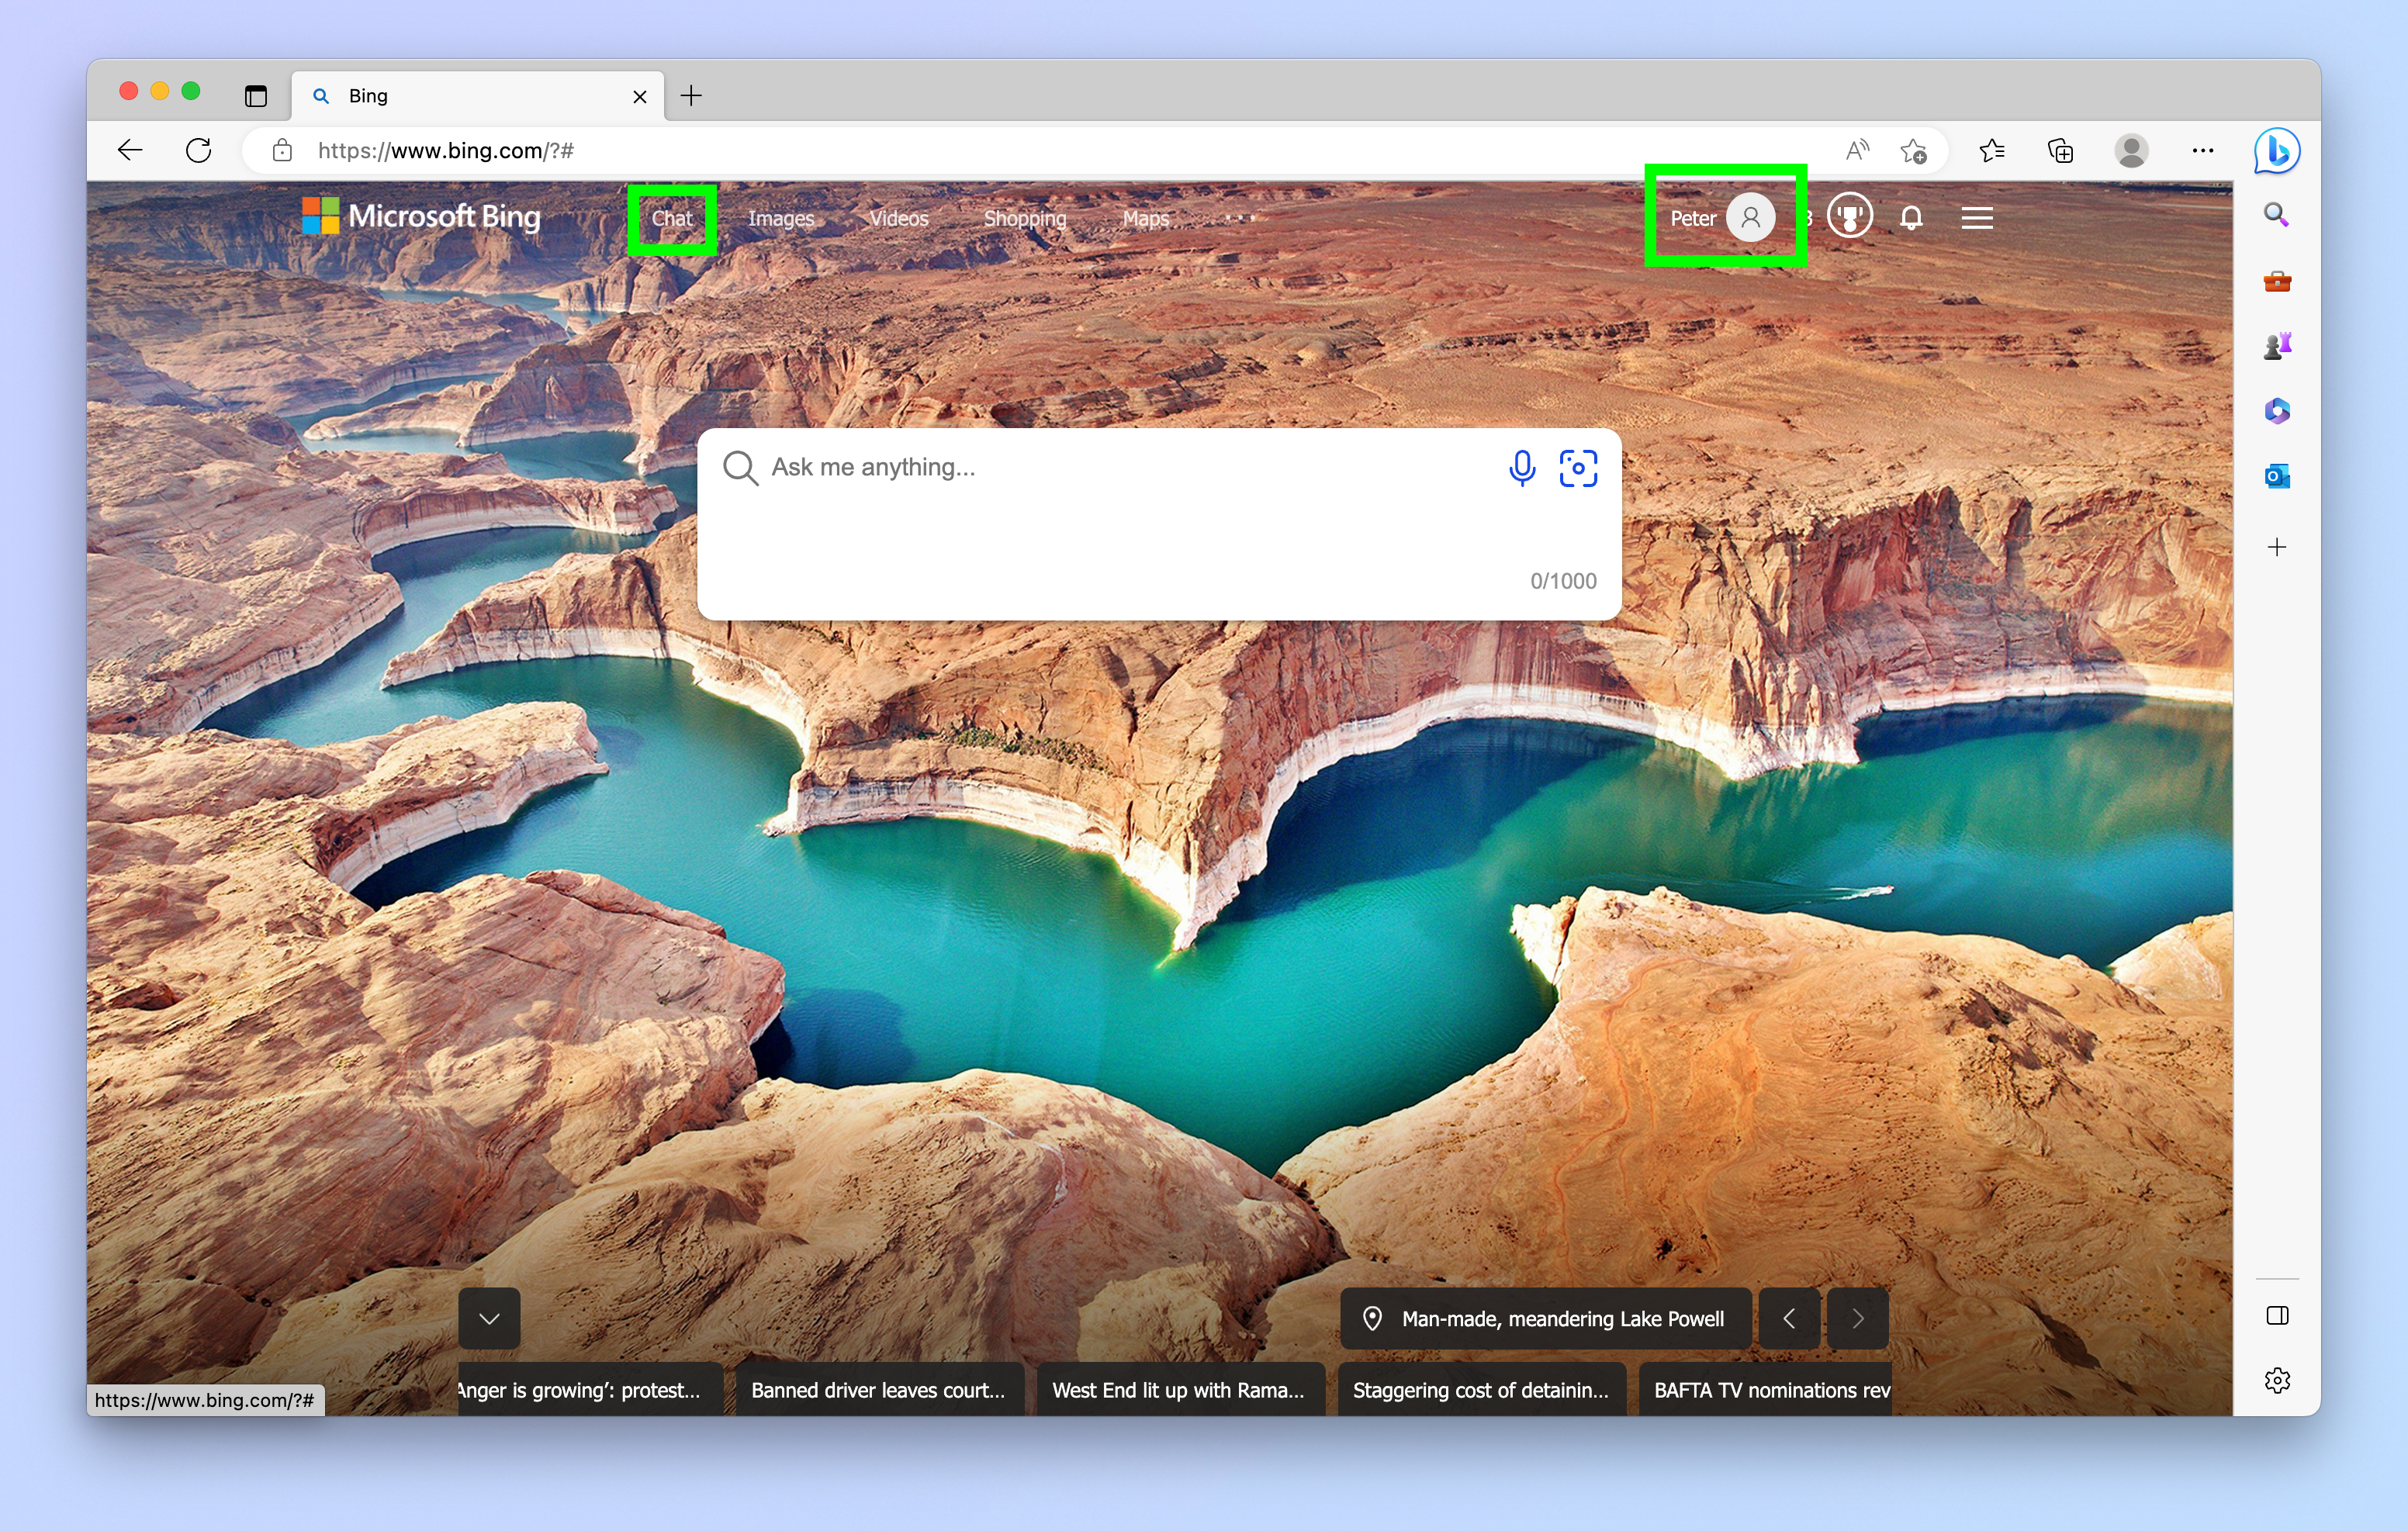2408x1531 pixels.
Task: Launch Games from the chess piece sidebar icon
Action: tap(2276, 344)
